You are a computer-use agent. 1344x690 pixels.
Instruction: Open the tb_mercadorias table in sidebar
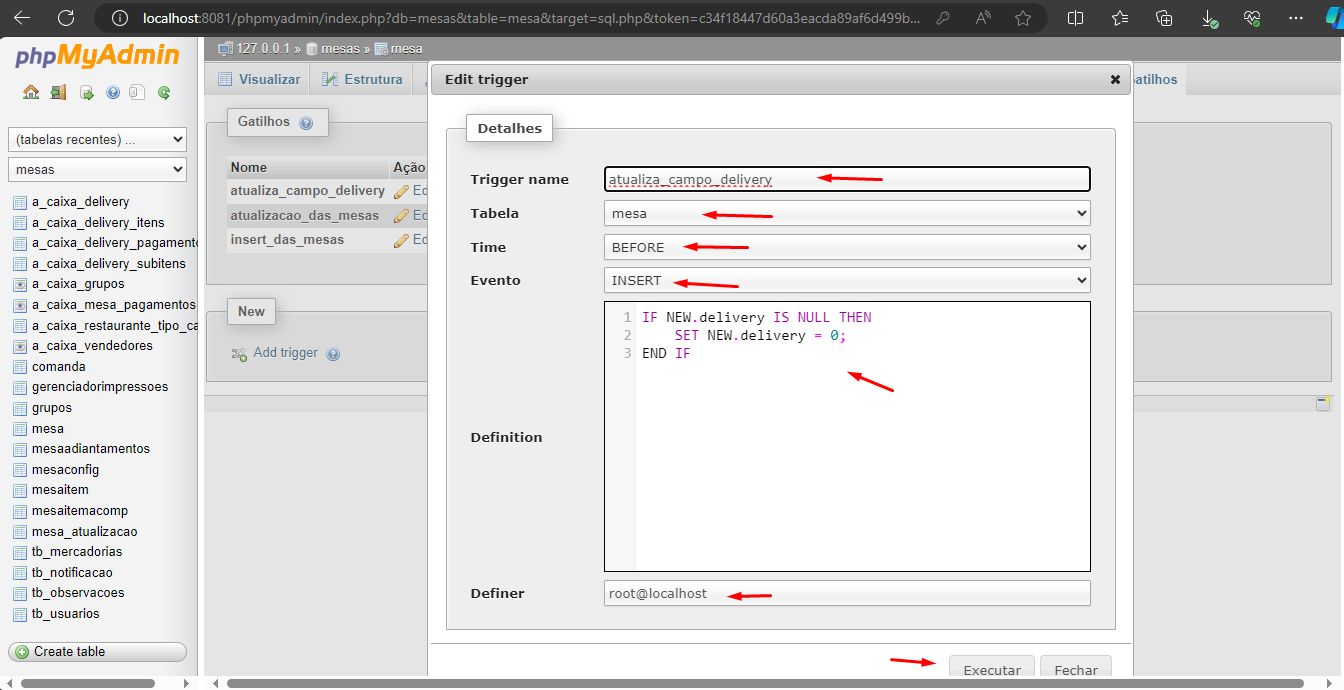tap(77, 552)
